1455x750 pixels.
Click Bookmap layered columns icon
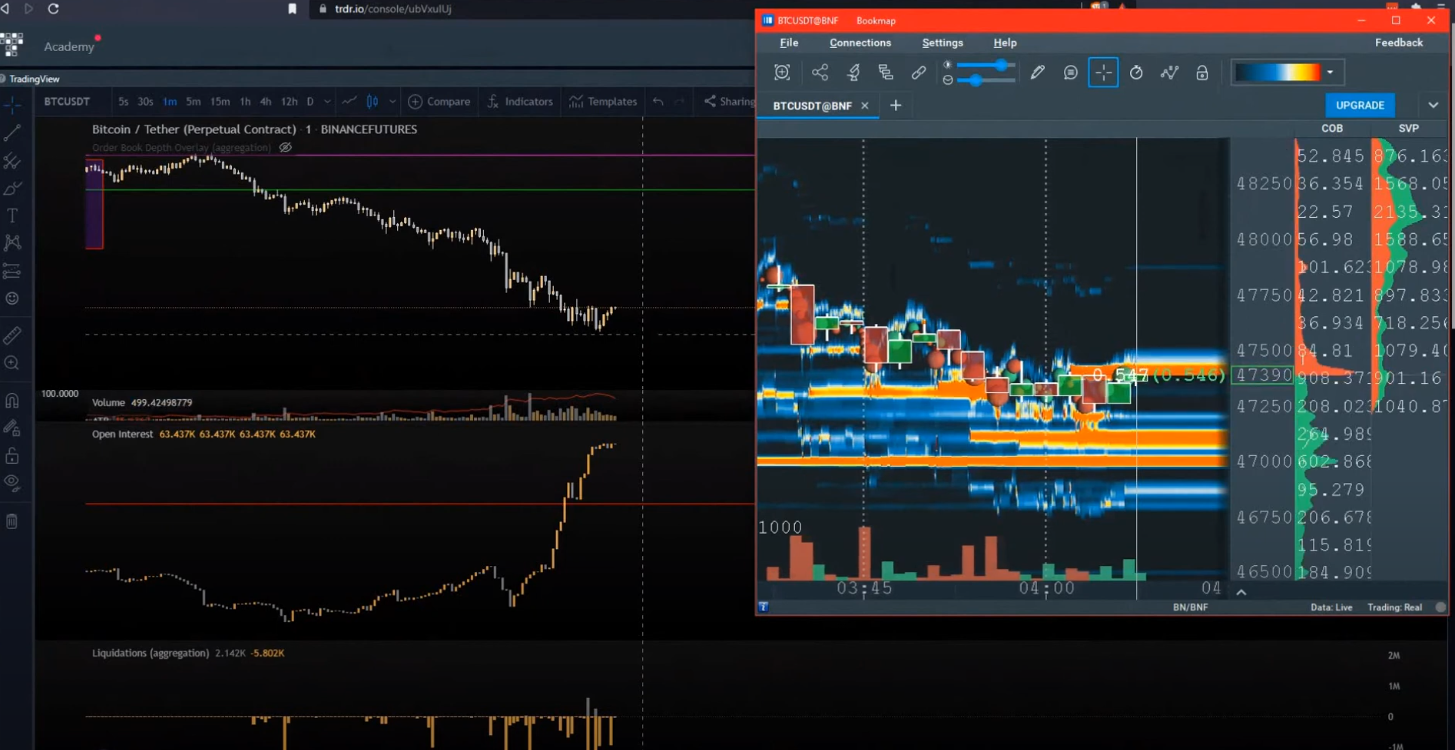pyautogui.click(x=886, y=72)
